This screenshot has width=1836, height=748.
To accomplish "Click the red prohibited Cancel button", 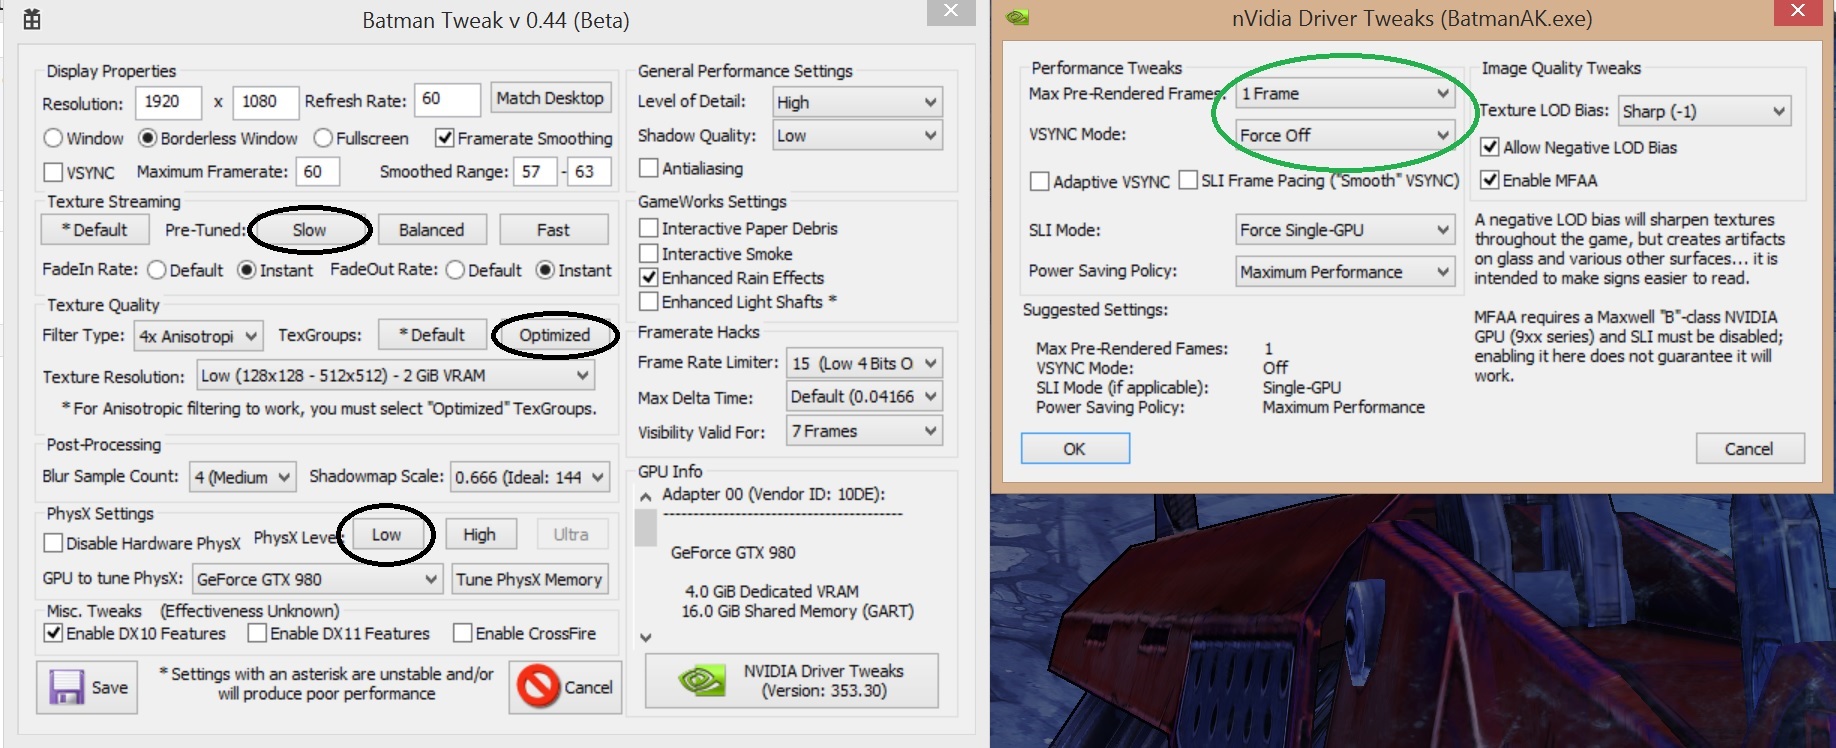I will 565,687.
